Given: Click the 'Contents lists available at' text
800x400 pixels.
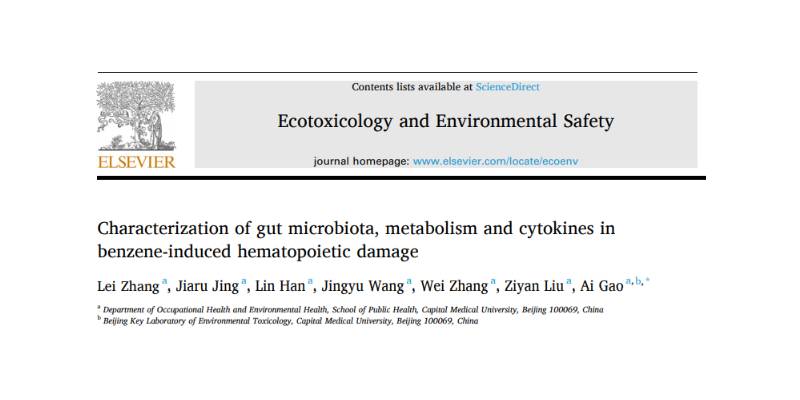Looking at the screenshot, I should click(411, 87).
